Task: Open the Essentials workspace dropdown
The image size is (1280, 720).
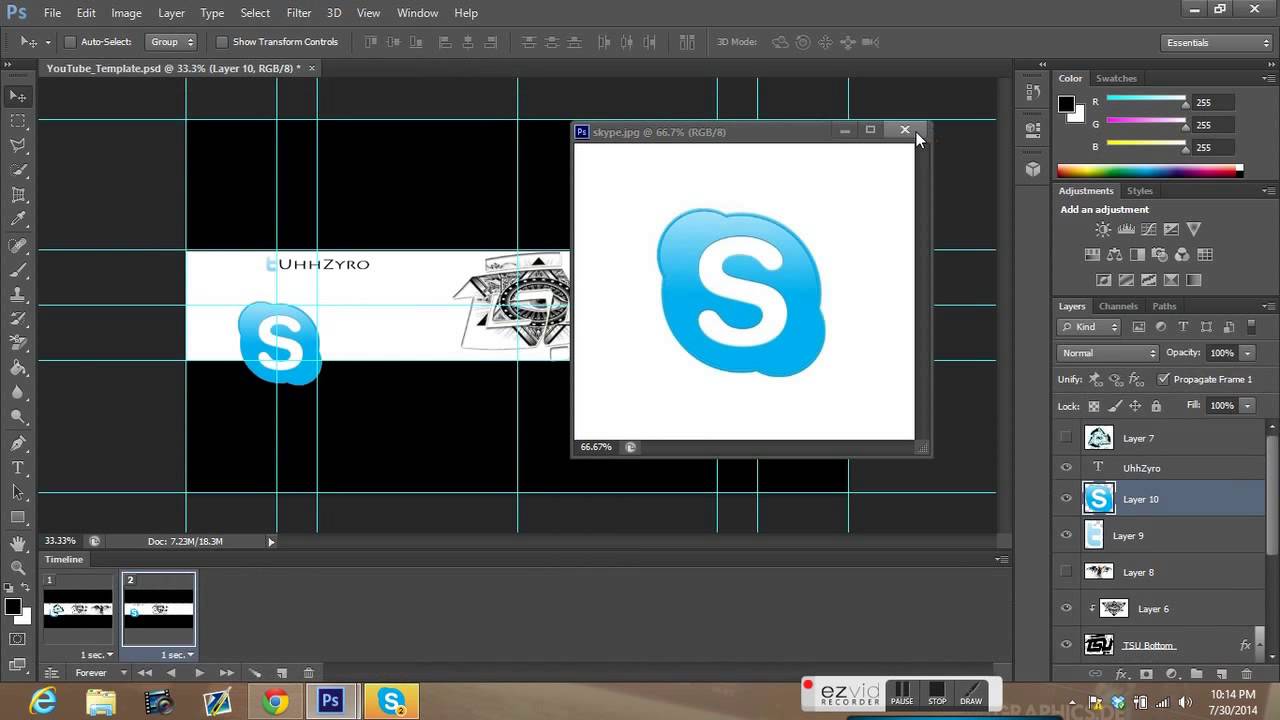Action: click(1217, 43)
